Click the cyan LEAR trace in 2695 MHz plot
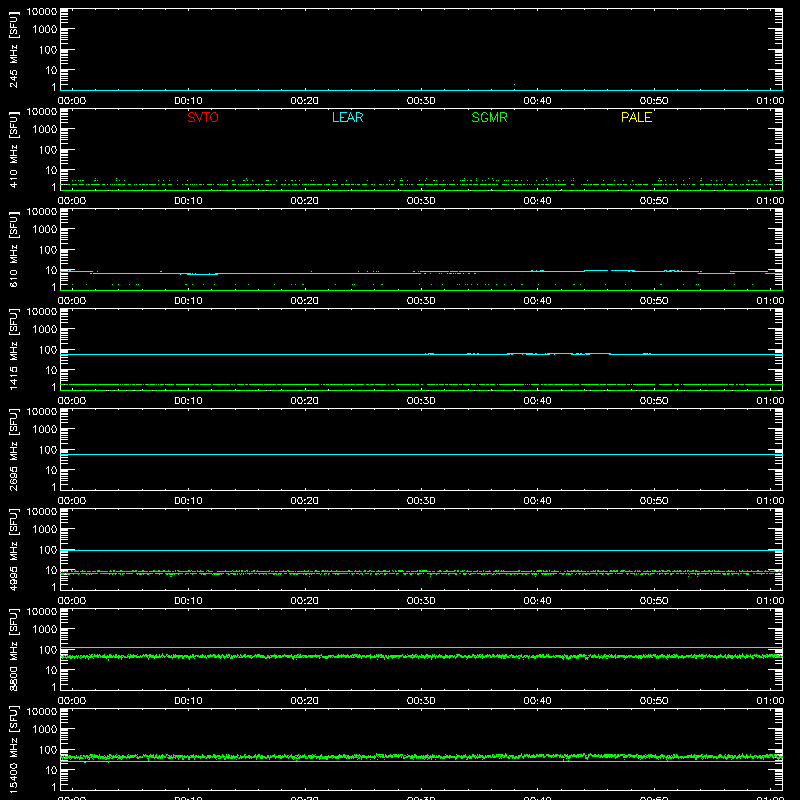 (x=421, y=454)
